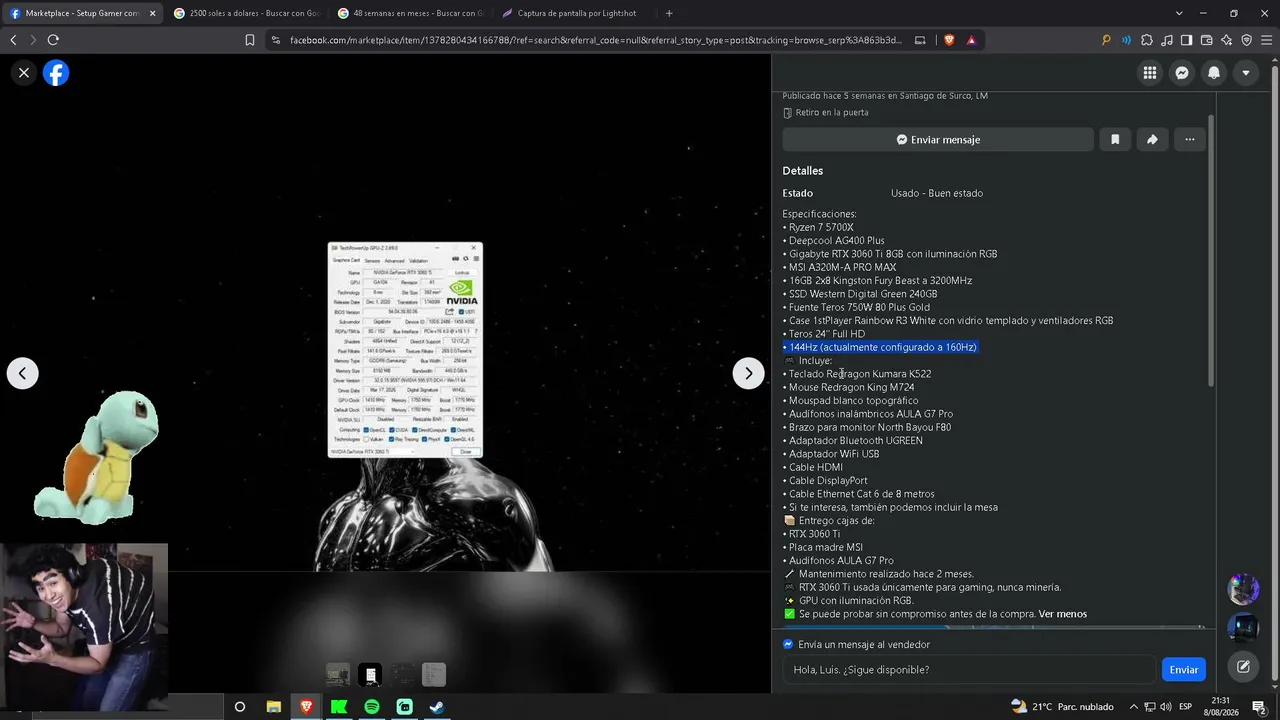Screen dimensions: 1280x720
Task: Click the zoom magnifier icon in address bar
Action: point(1106,40)
